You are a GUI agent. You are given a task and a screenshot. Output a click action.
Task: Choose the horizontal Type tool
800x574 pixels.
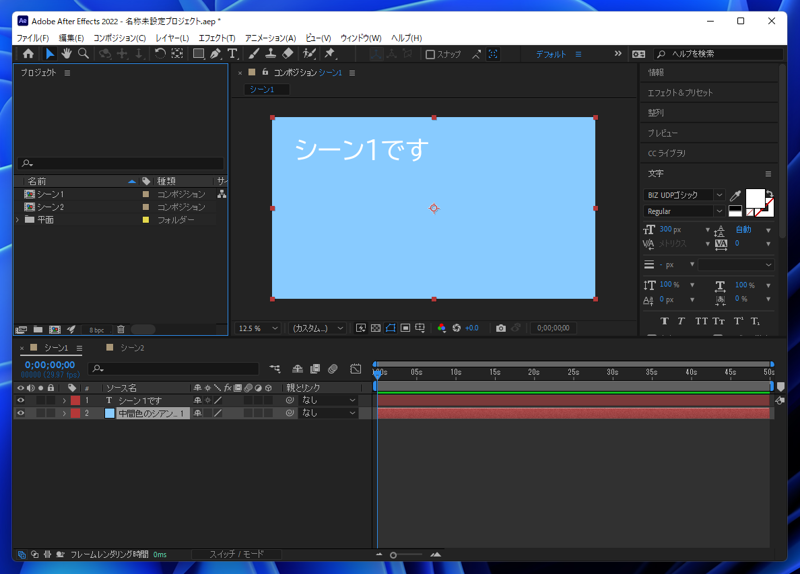click(232, 54)
